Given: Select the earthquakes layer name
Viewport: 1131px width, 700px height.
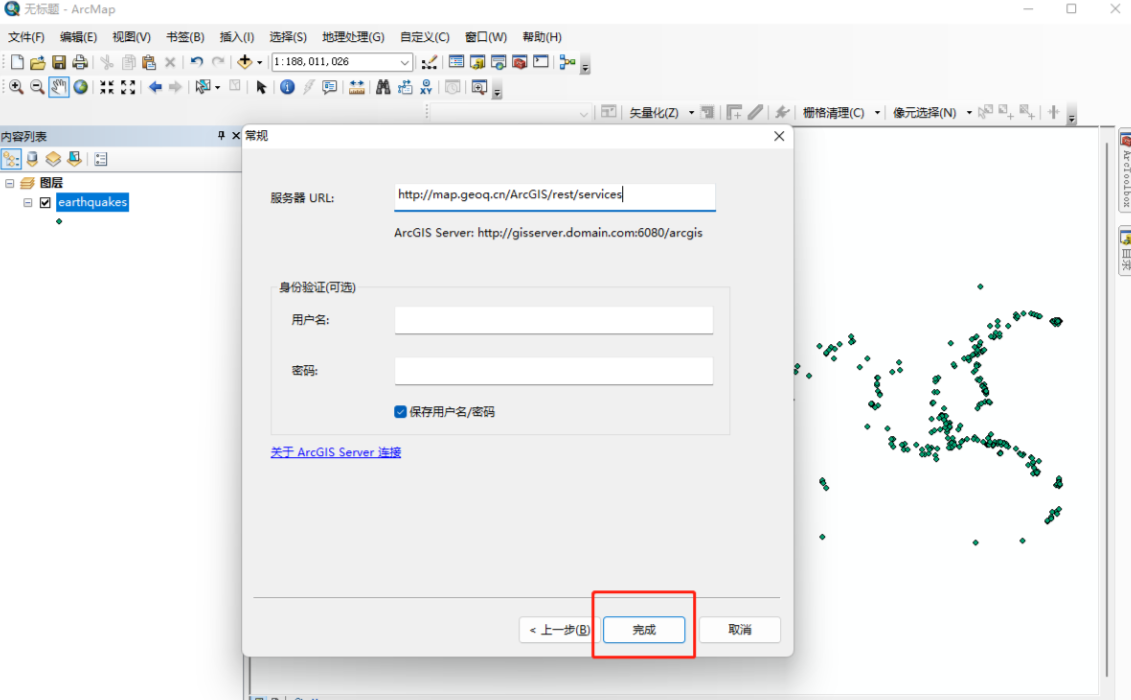Looking at the screenshot, I should [92, 202].
